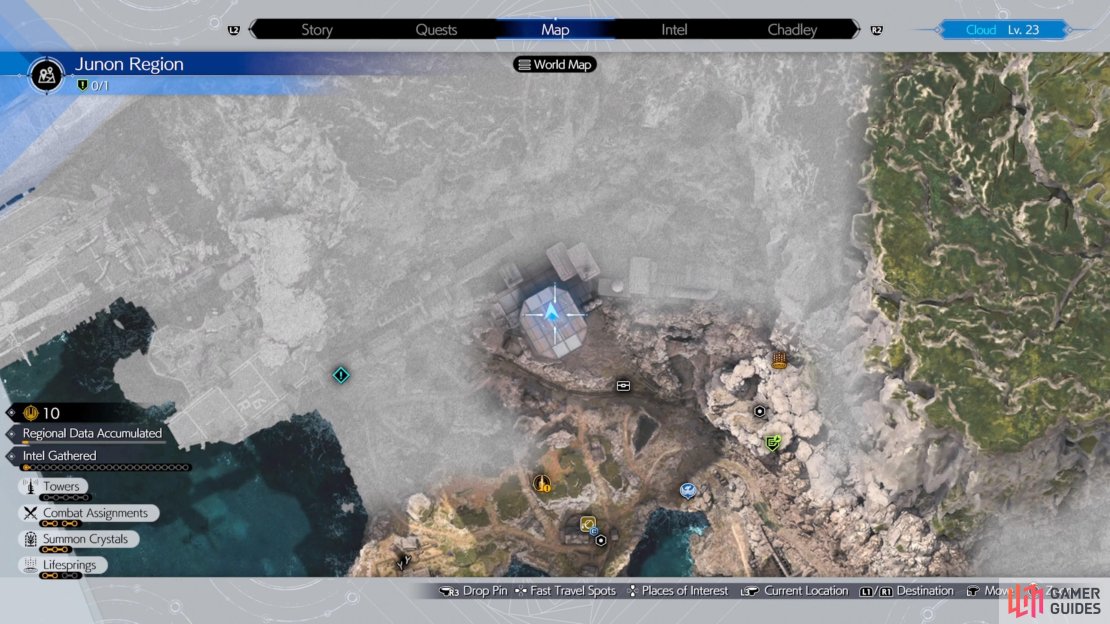Select the green quest marker on the map
1110x624 pixels.
coord(773,443)
